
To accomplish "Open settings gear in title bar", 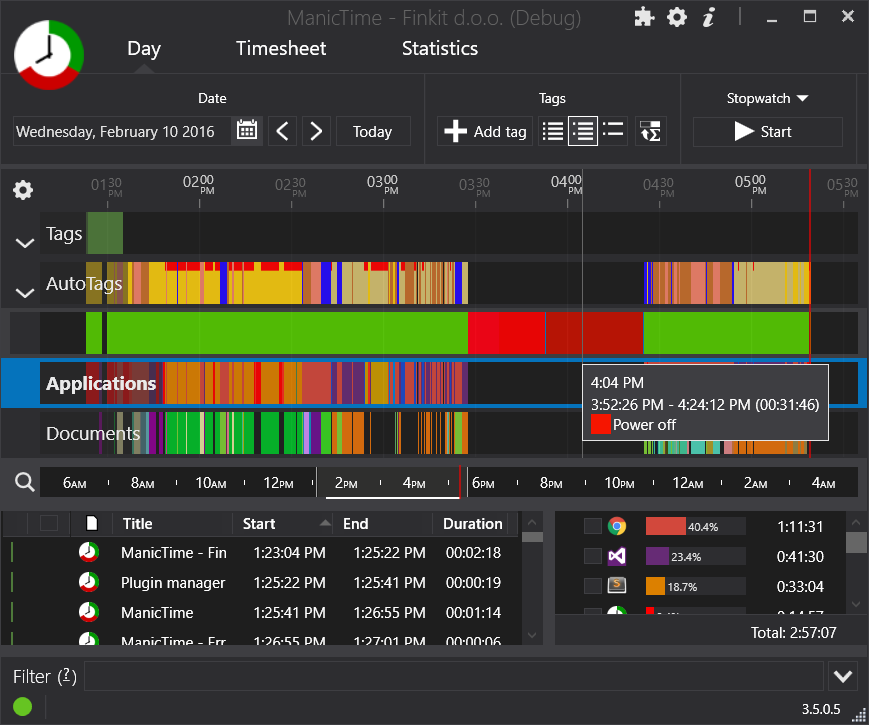I will 677,17.
